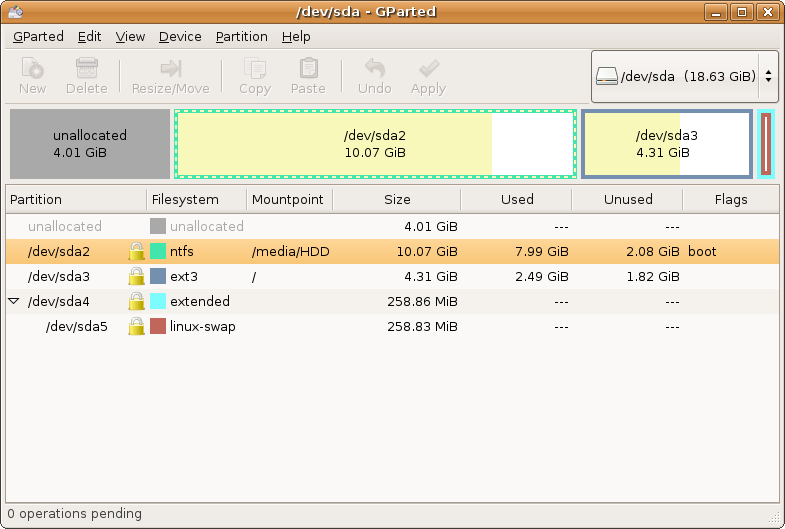This screenshot has width=785, height=529.
Task: Click the green ntfs color square
Action: [158, 251]
